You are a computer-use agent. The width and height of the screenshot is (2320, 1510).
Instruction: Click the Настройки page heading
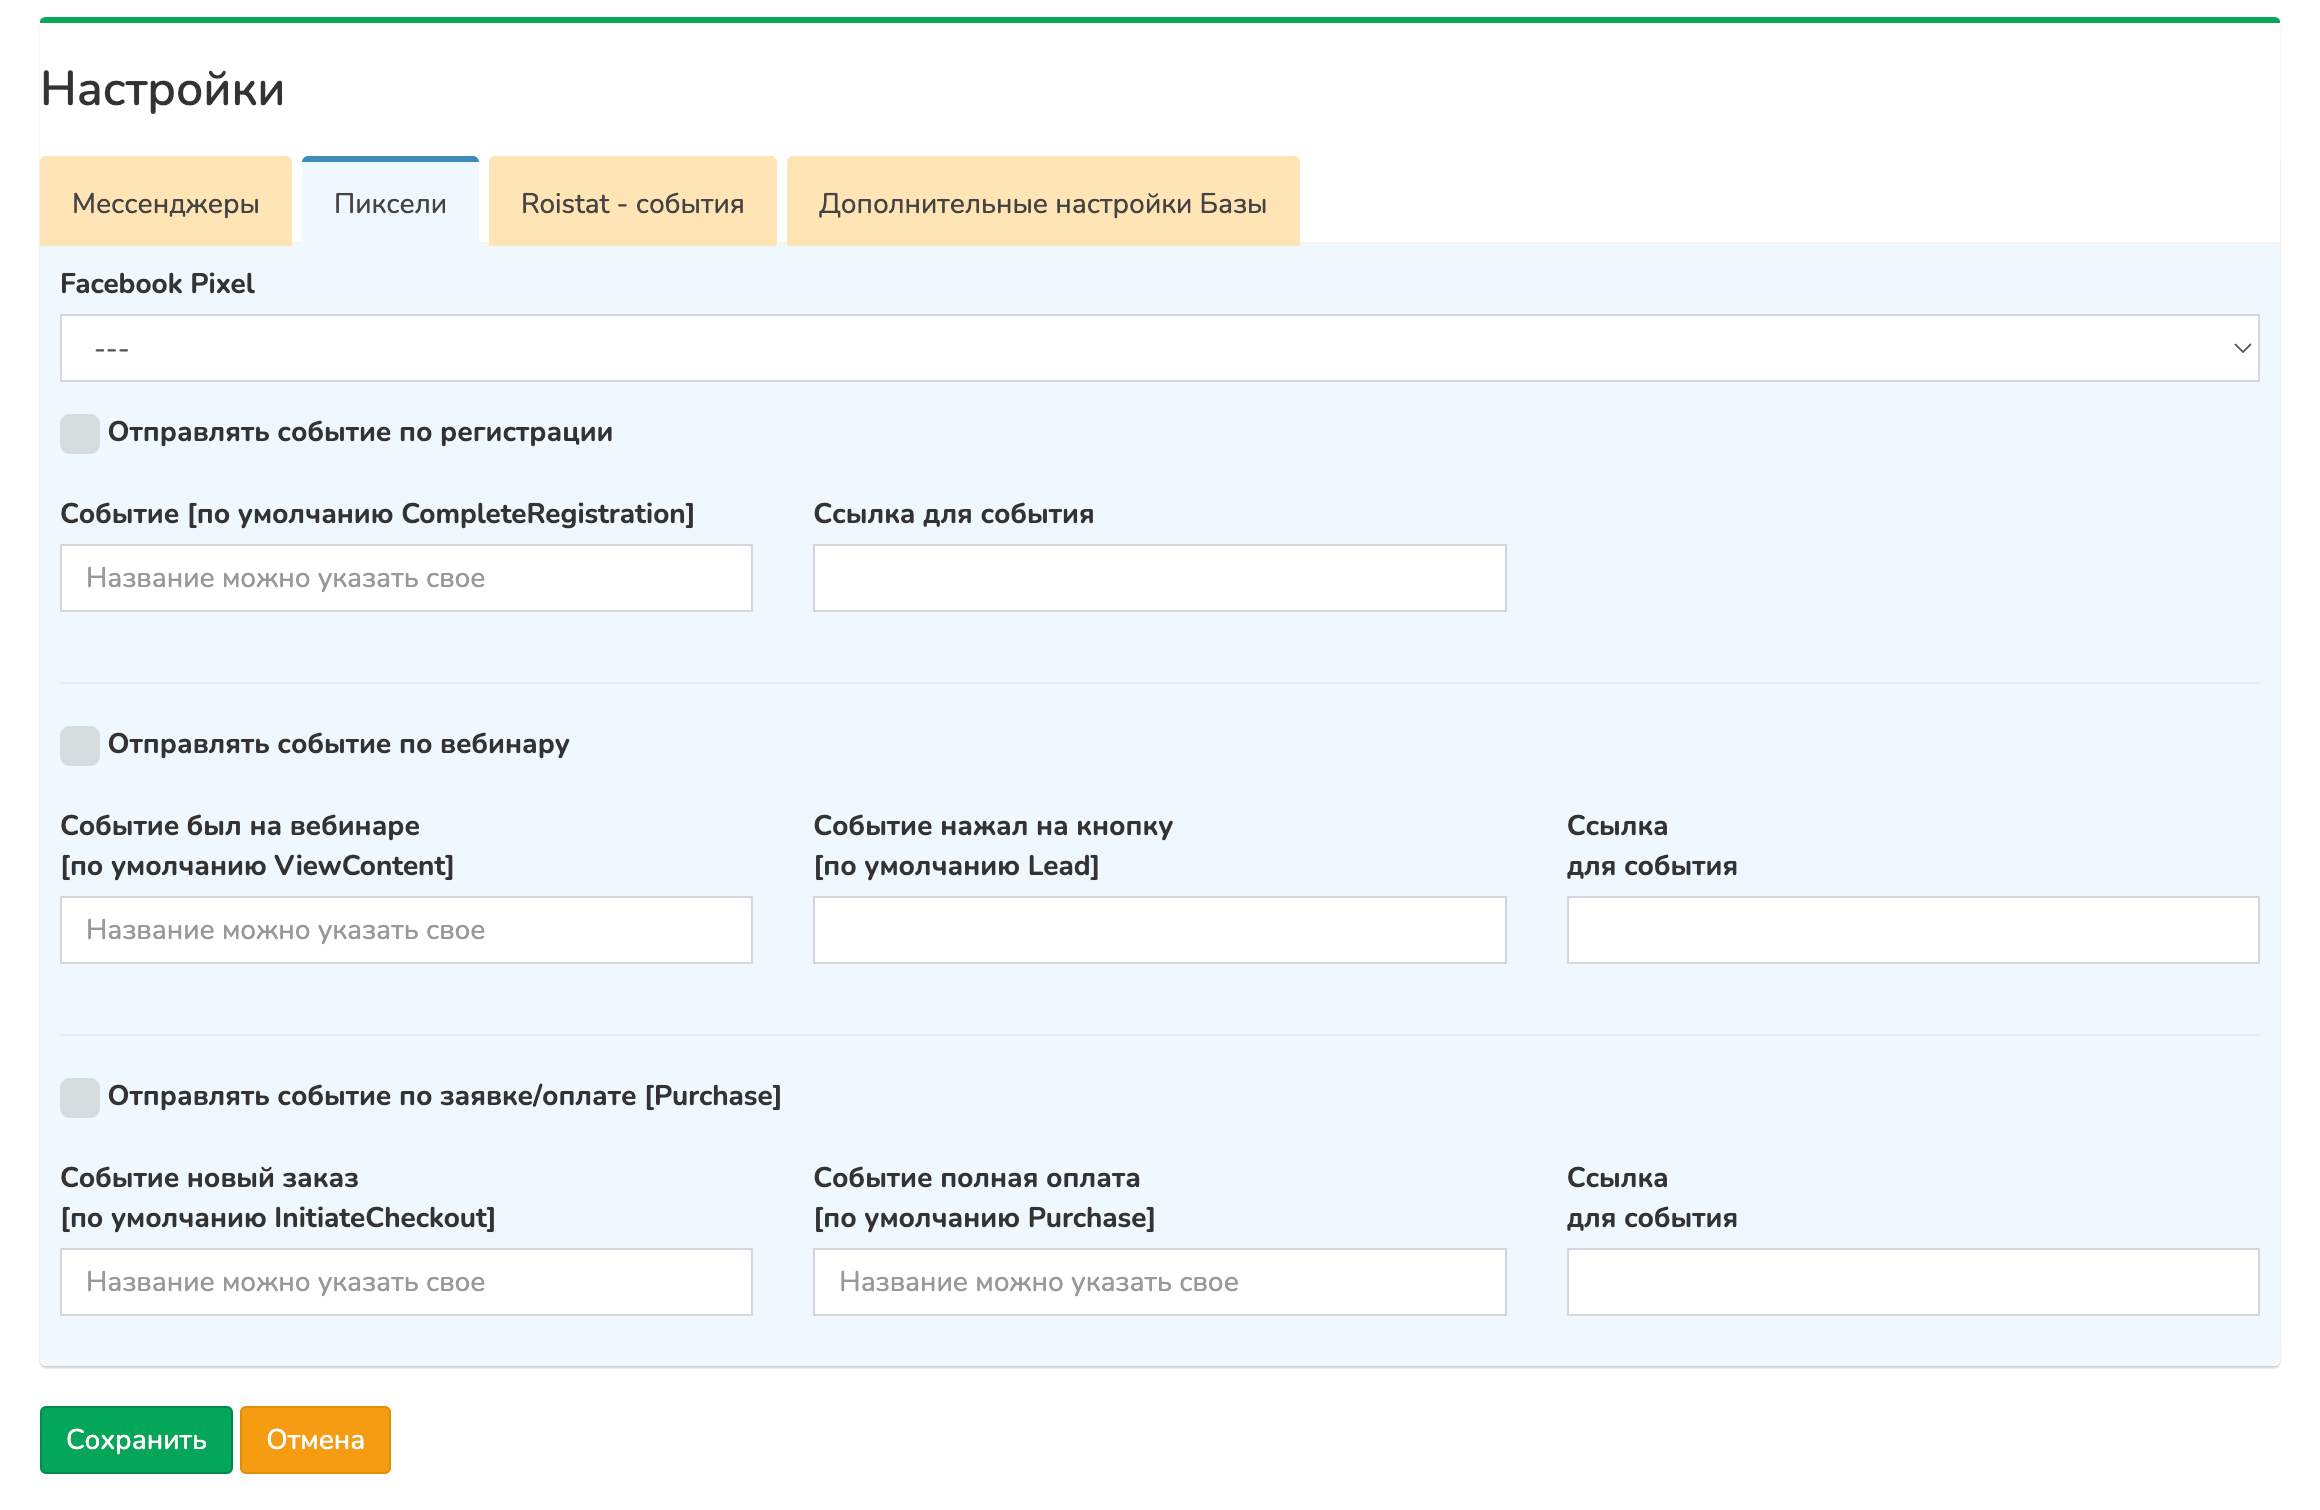click(163, 89)
